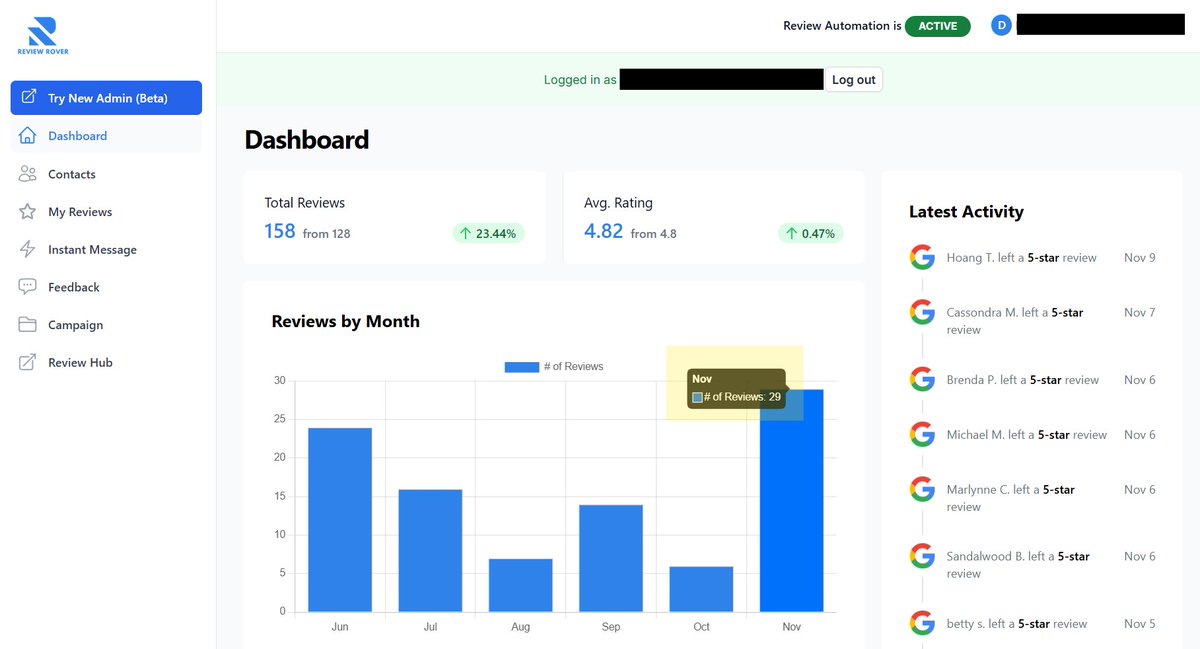The image size is (1200, 649).
Task: Click the Campaign folder icon
Action: point(30,324)
